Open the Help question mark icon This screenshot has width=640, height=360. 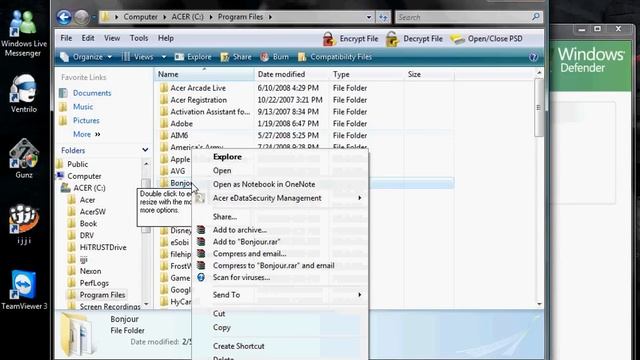(x=533, y=57)
